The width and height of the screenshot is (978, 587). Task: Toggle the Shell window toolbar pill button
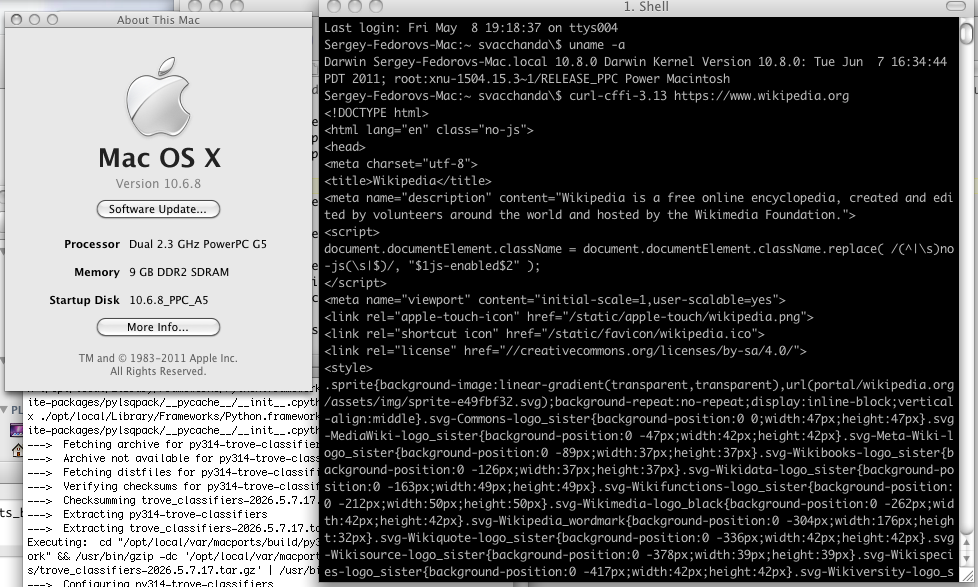(x=956, y=6)
